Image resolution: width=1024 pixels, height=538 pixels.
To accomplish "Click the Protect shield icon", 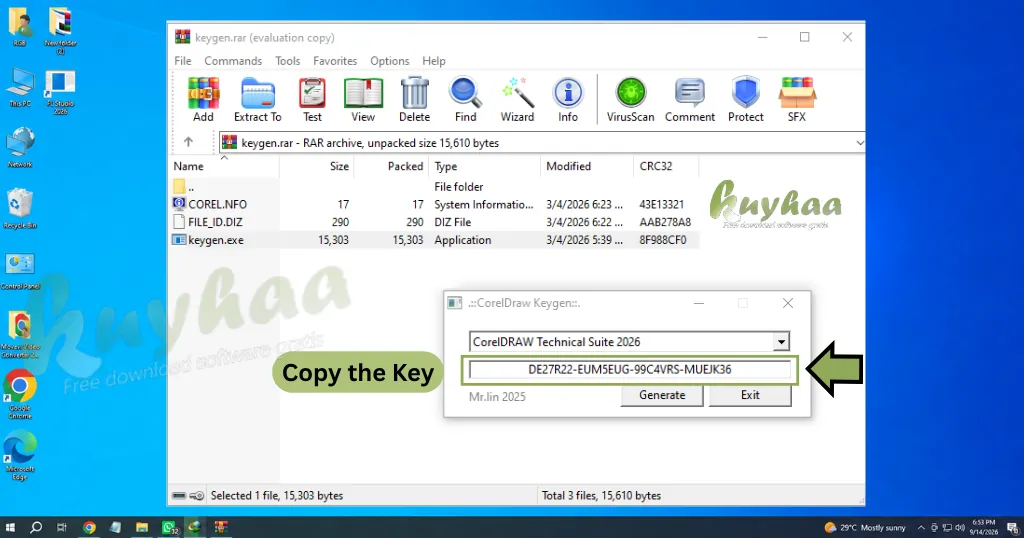I will [745, 99].
